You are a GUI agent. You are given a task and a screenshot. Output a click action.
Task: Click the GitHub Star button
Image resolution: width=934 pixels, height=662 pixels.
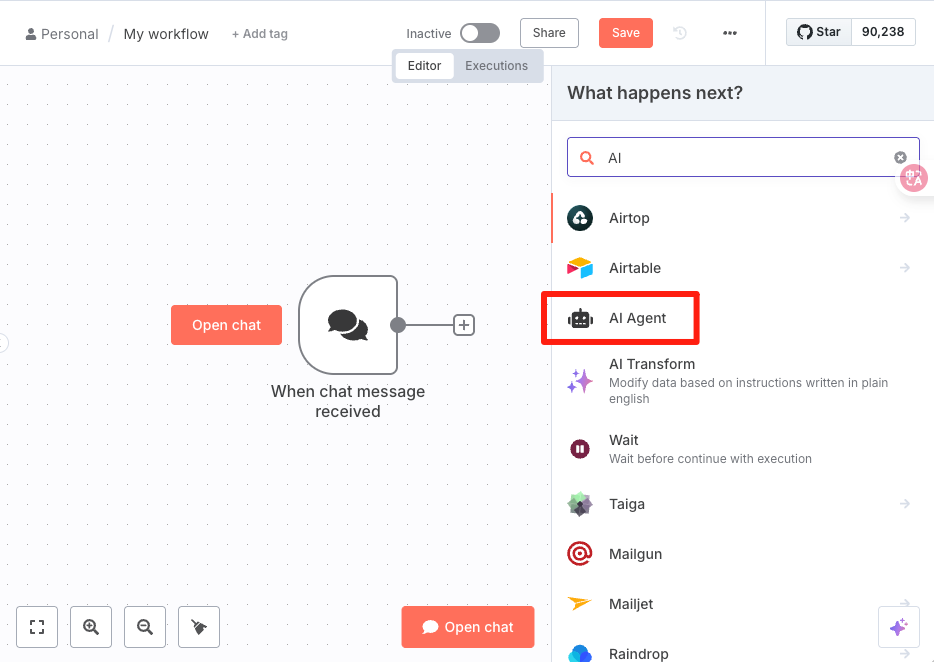tap(819, 32)
